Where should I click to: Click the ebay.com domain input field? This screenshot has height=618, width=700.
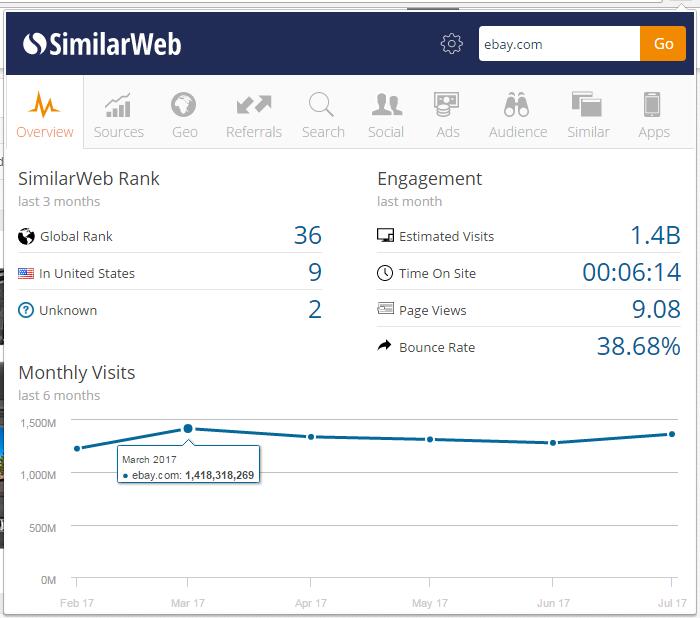point(558,44)
